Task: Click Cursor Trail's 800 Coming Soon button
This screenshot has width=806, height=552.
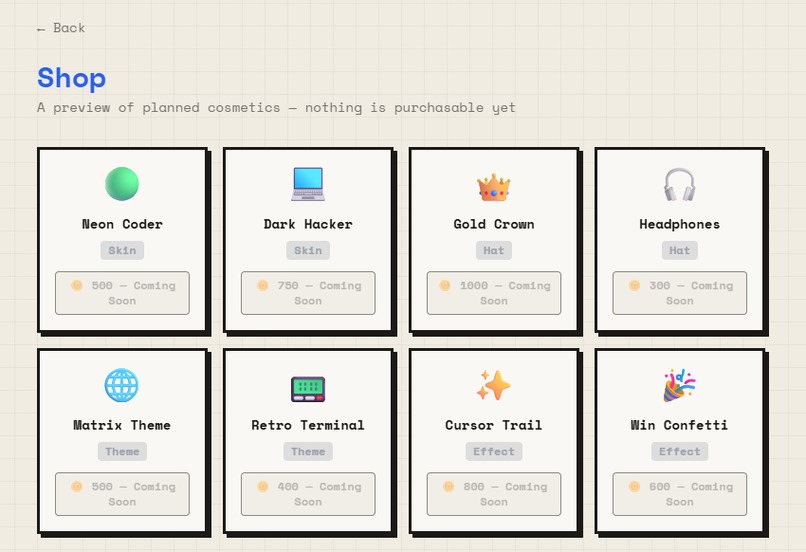Action: [x=494, y=494]
